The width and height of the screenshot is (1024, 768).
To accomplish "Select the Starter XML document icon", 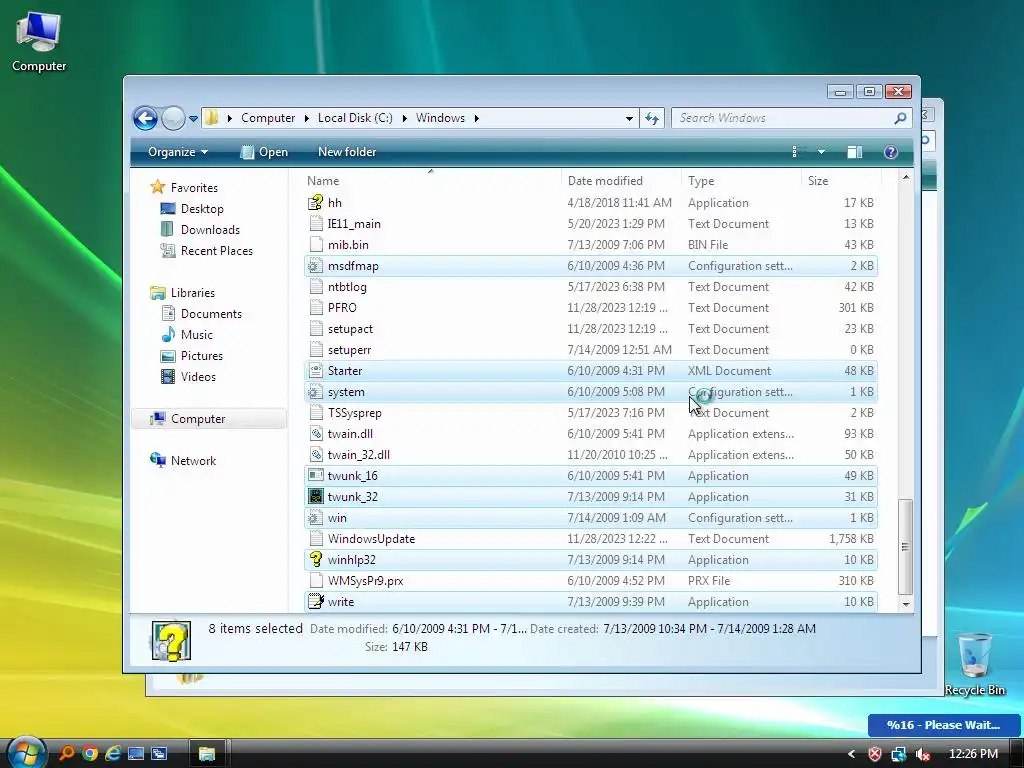I will [315, 371].
